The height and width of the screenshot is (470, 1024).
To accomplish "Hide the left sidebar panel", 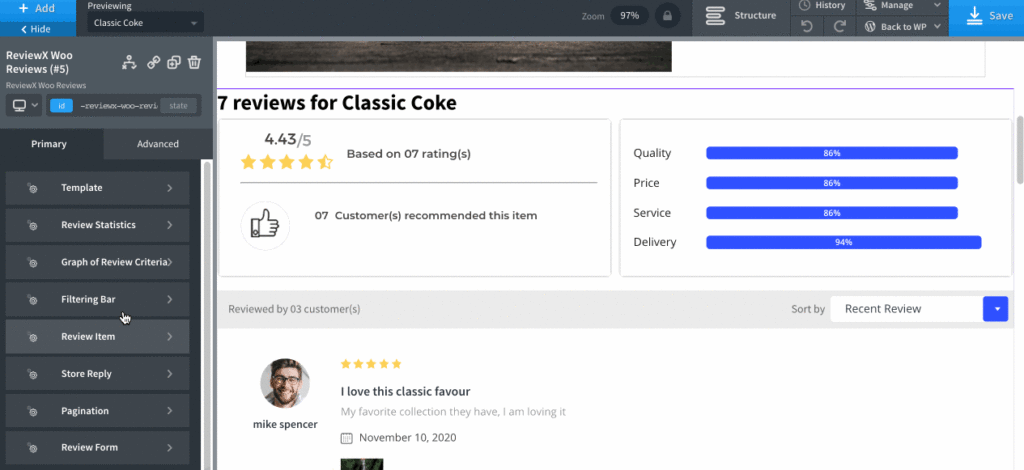I will point(37,29).
